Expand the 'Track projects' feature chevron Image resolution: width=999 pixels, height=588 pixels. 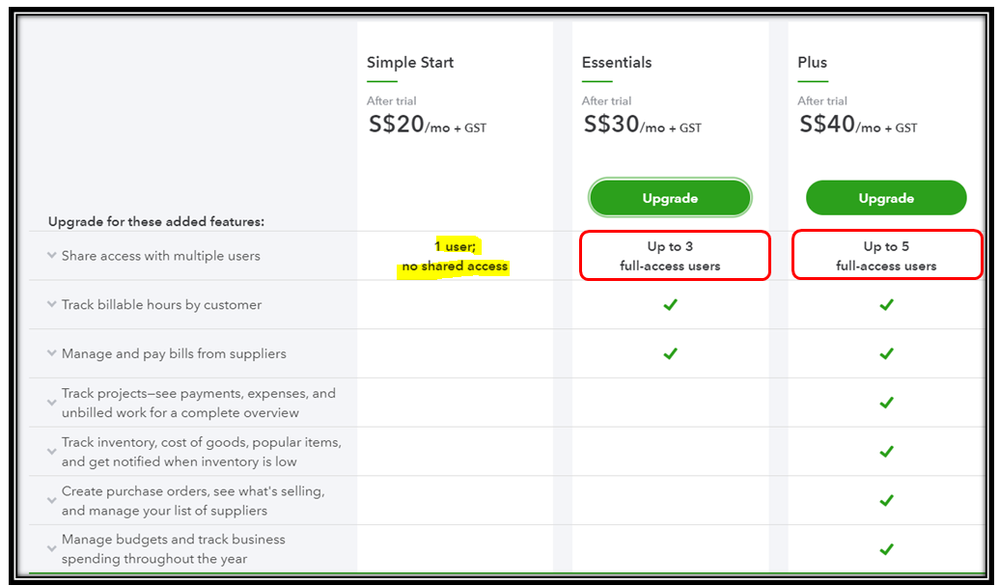click(x=52, y=403)
